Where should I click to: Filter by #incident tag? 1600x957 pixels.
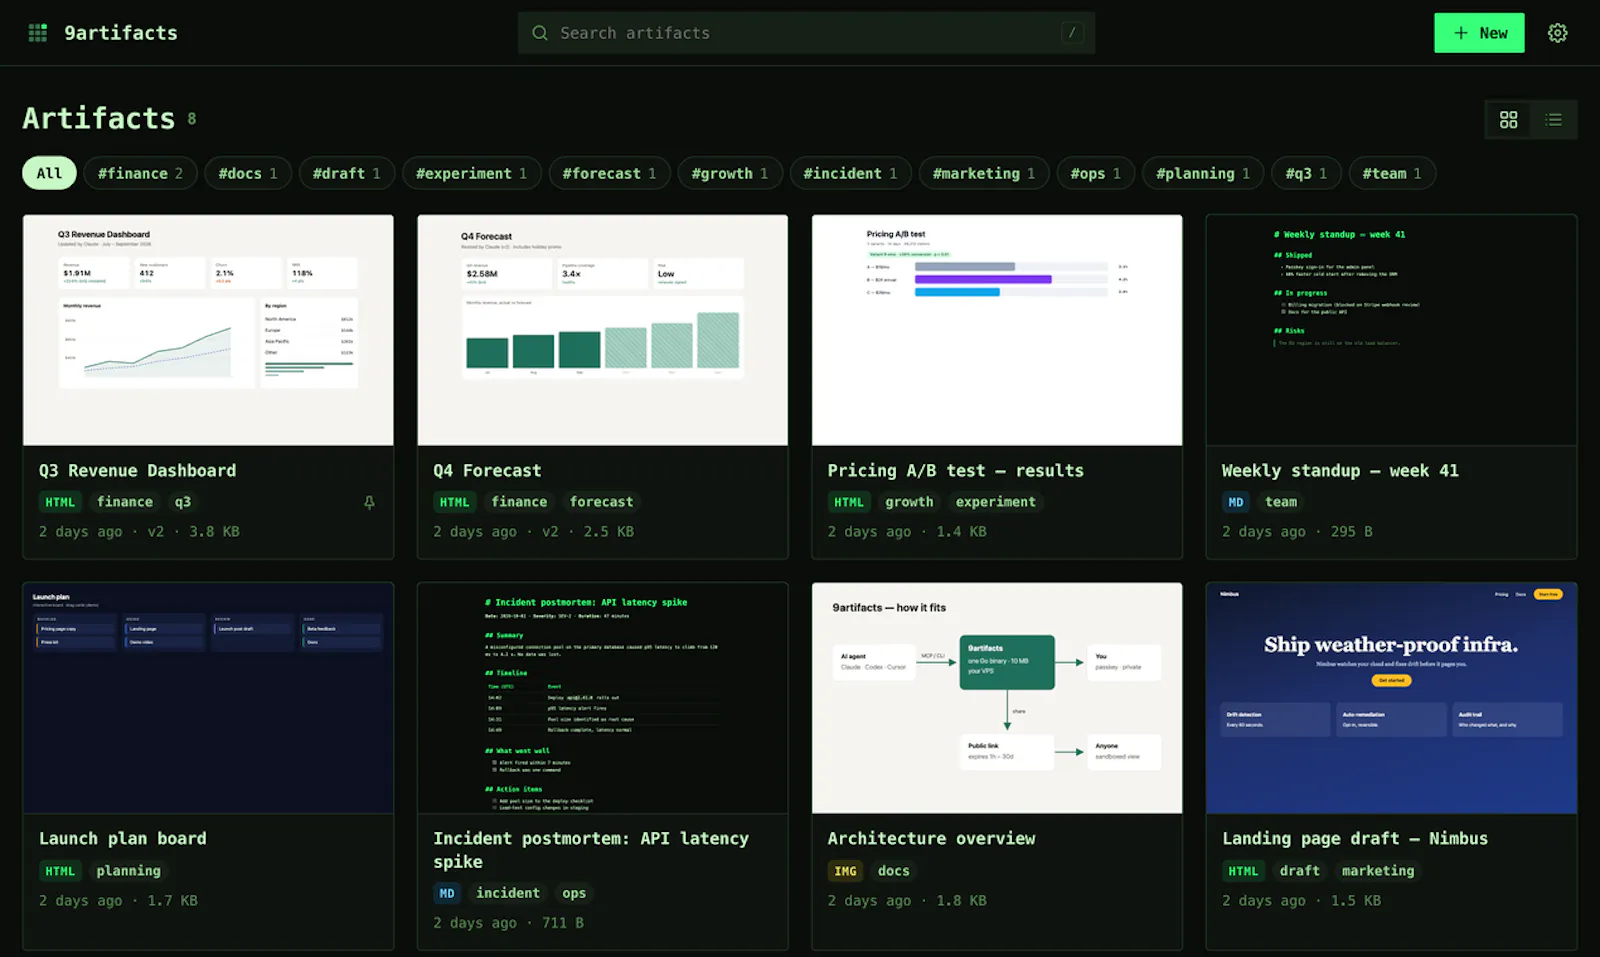coord(850,173)
